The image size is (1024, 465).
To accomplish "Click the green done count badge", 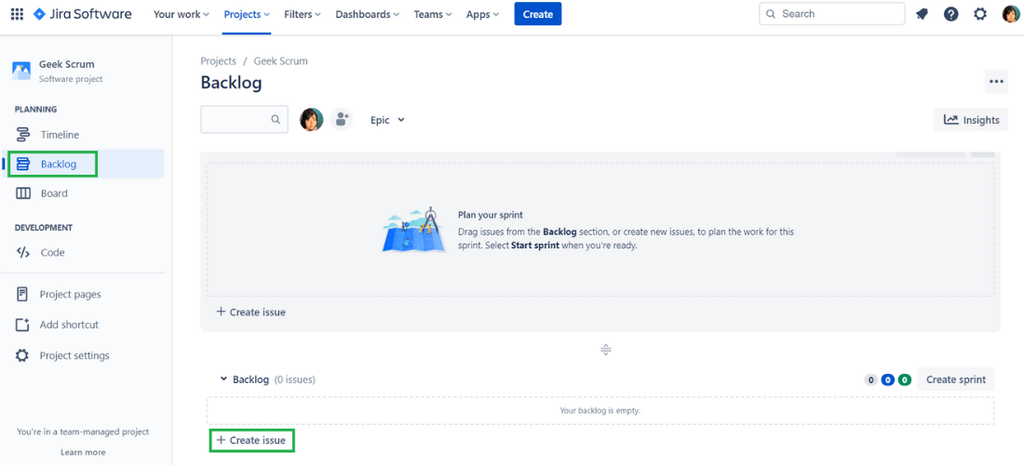I will (x=904, y=379).
